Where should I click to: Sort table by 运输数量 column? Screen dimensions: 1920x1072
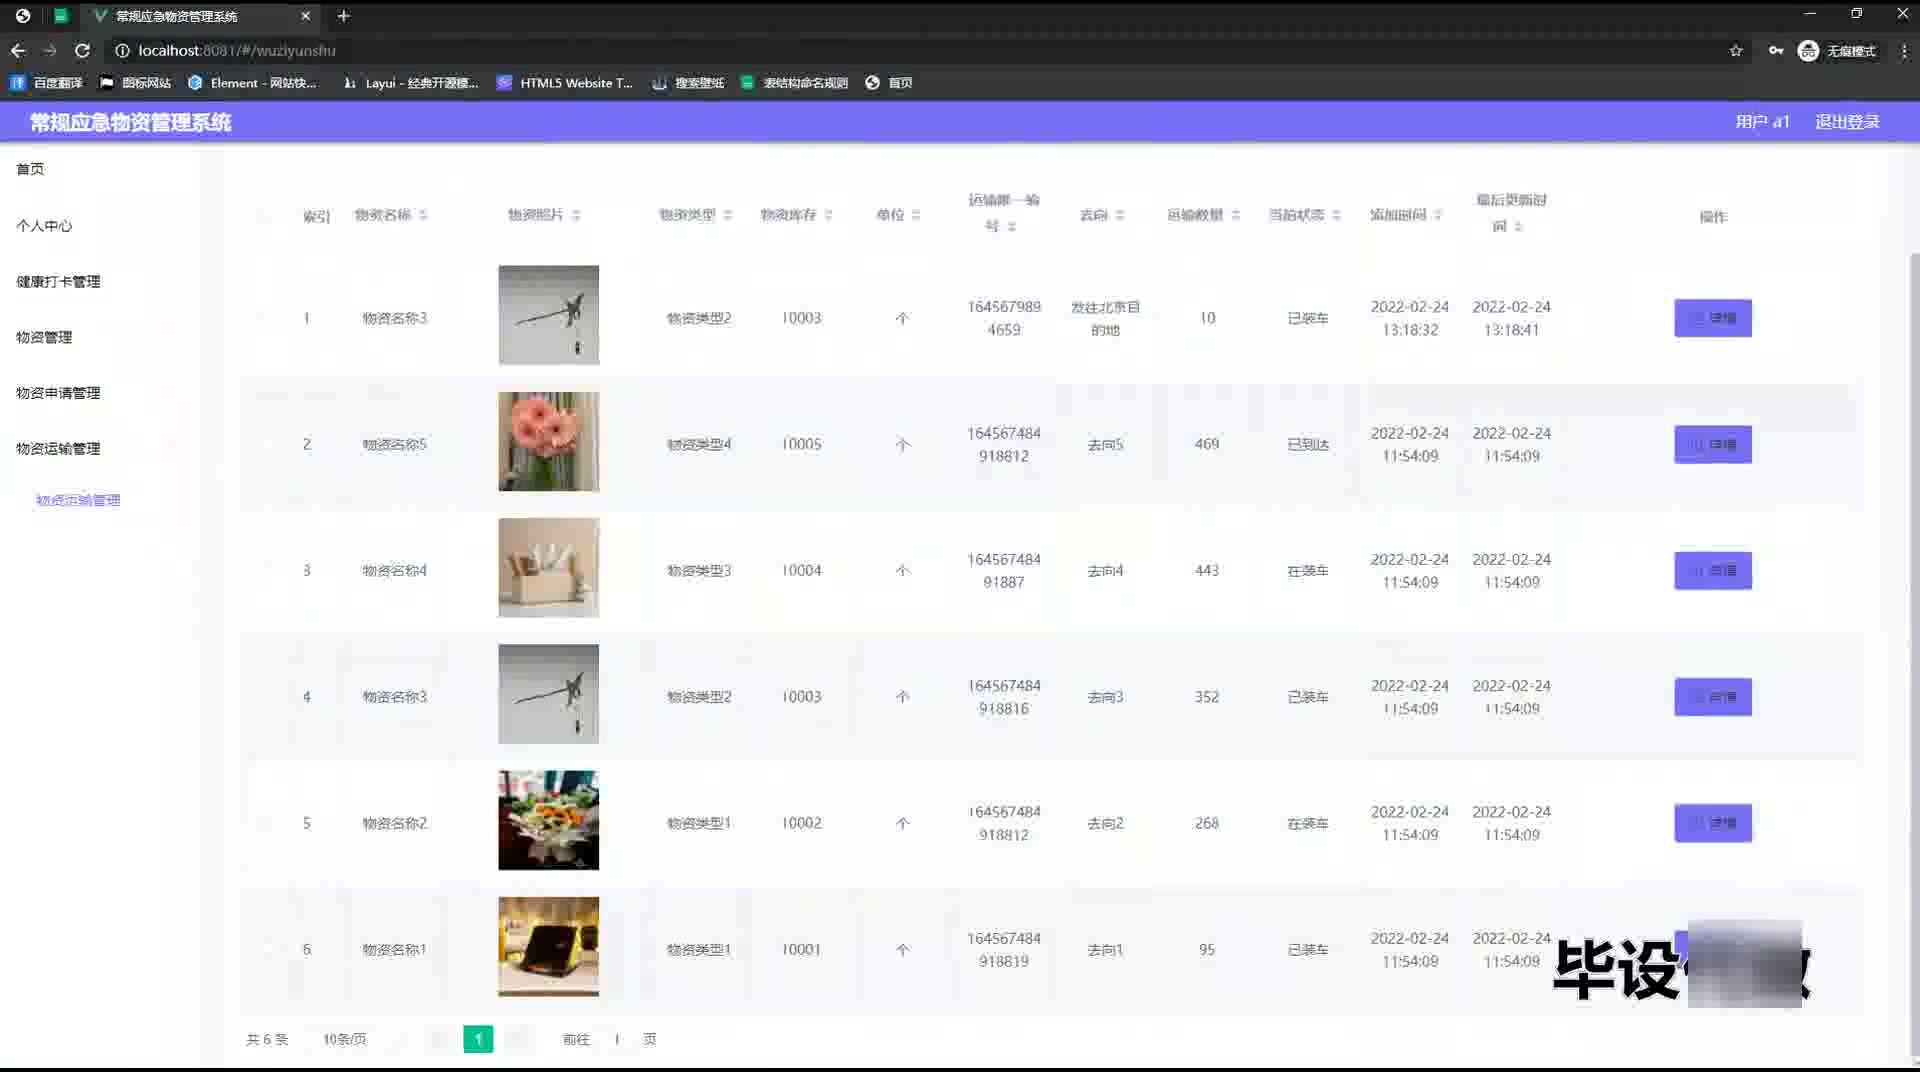1235,215
